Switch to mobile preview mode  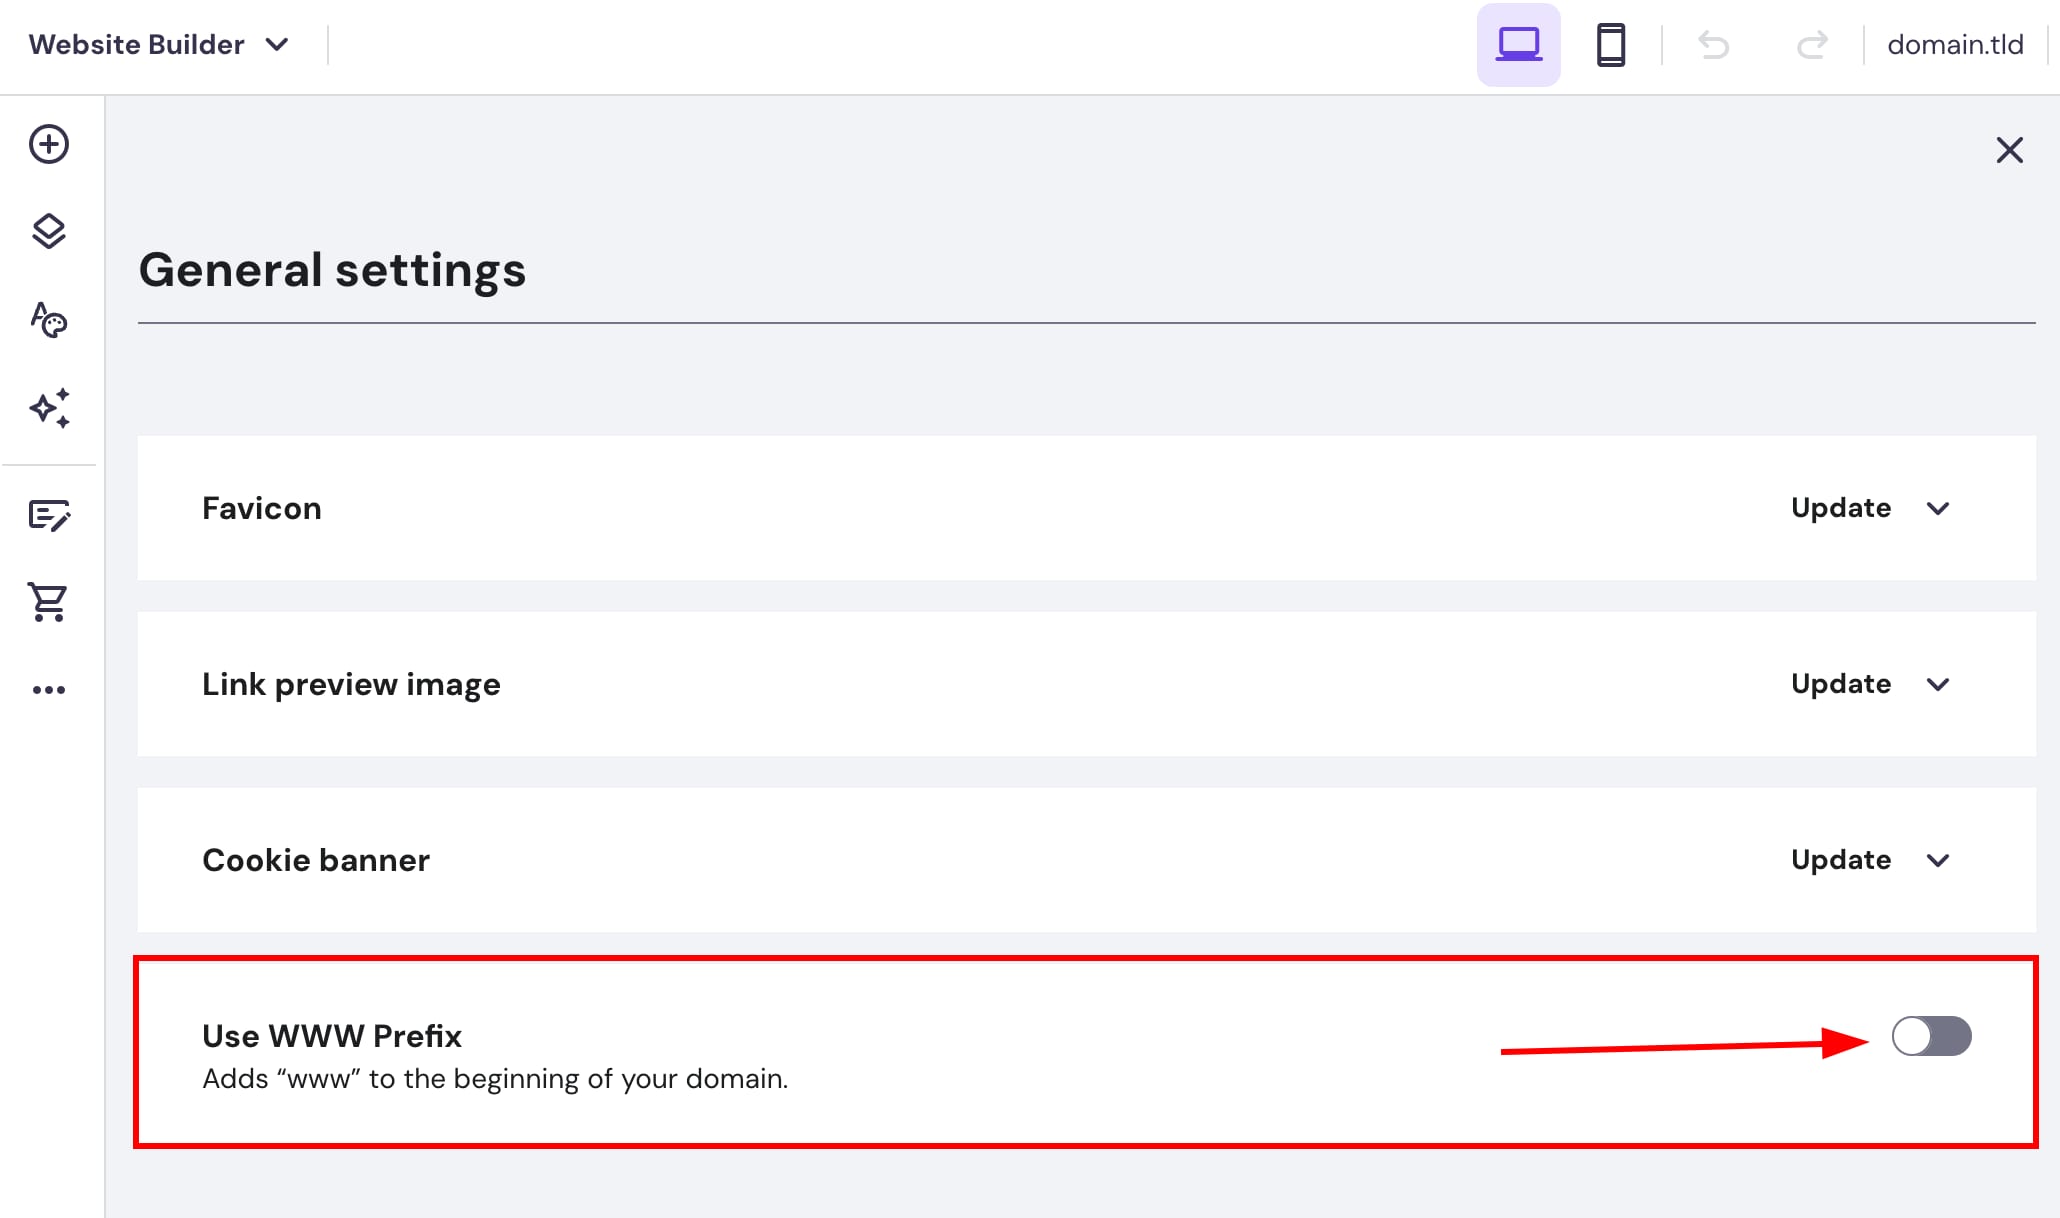1610,44
